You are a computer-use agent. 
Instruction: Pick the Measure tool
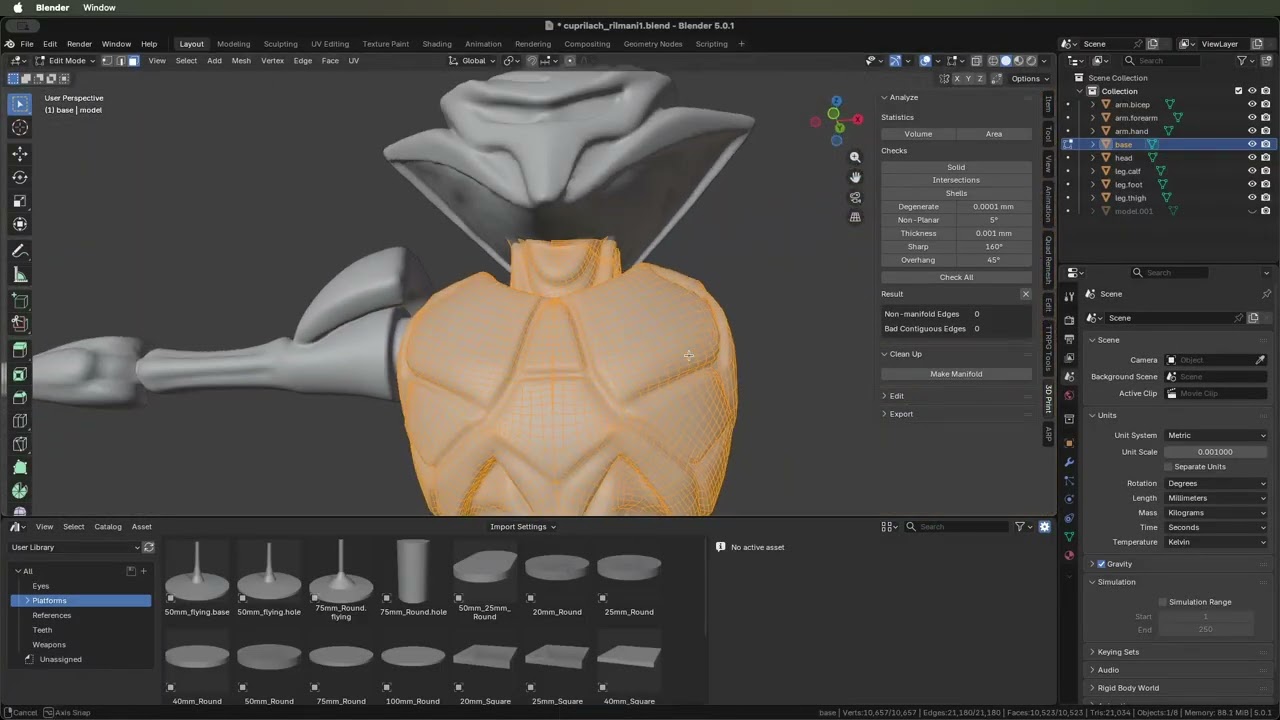20,275
